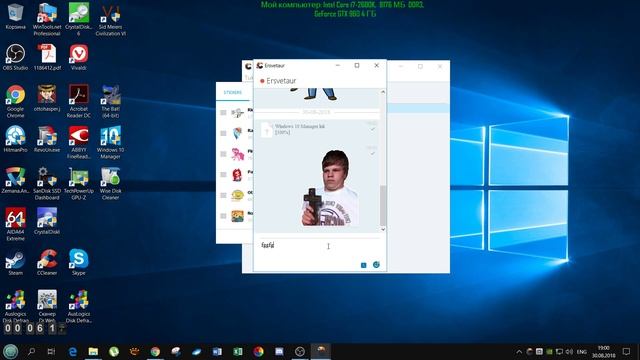
Task: Launch WinTools.net Professional shortcut
Action: pyautogui.click(x=47, y=19)
